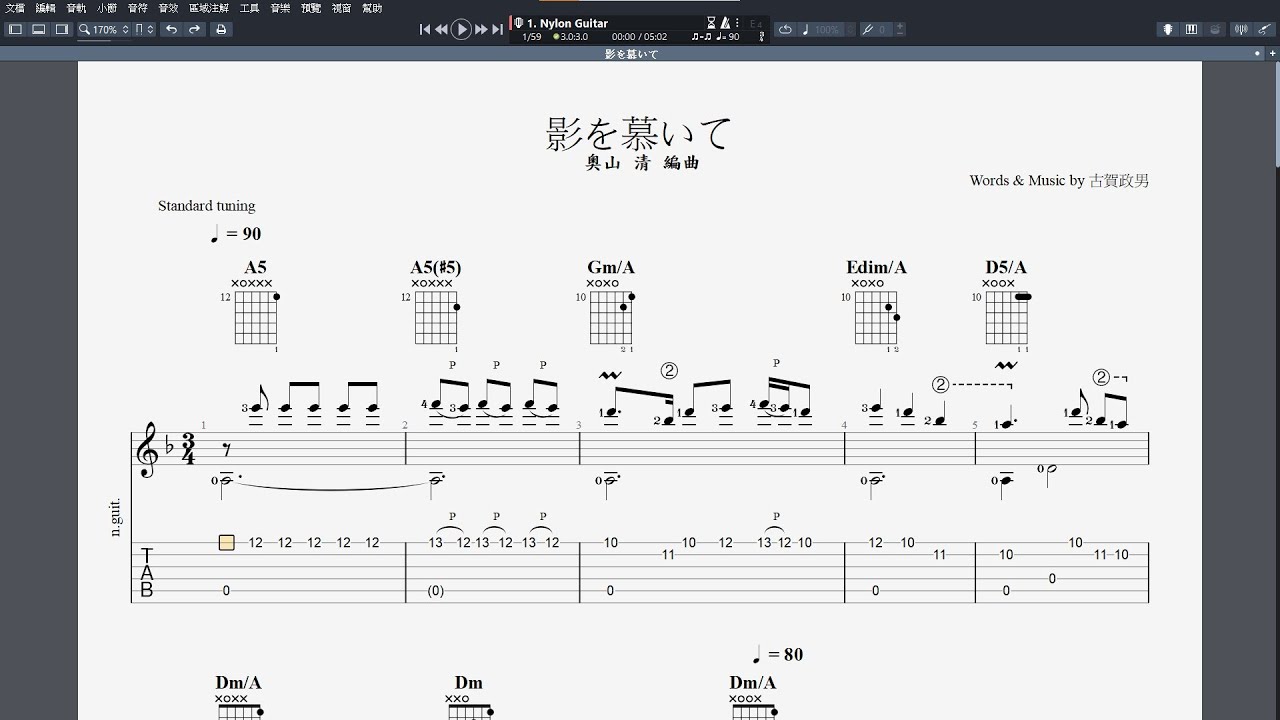Undo the last edit

coord(171,30)
